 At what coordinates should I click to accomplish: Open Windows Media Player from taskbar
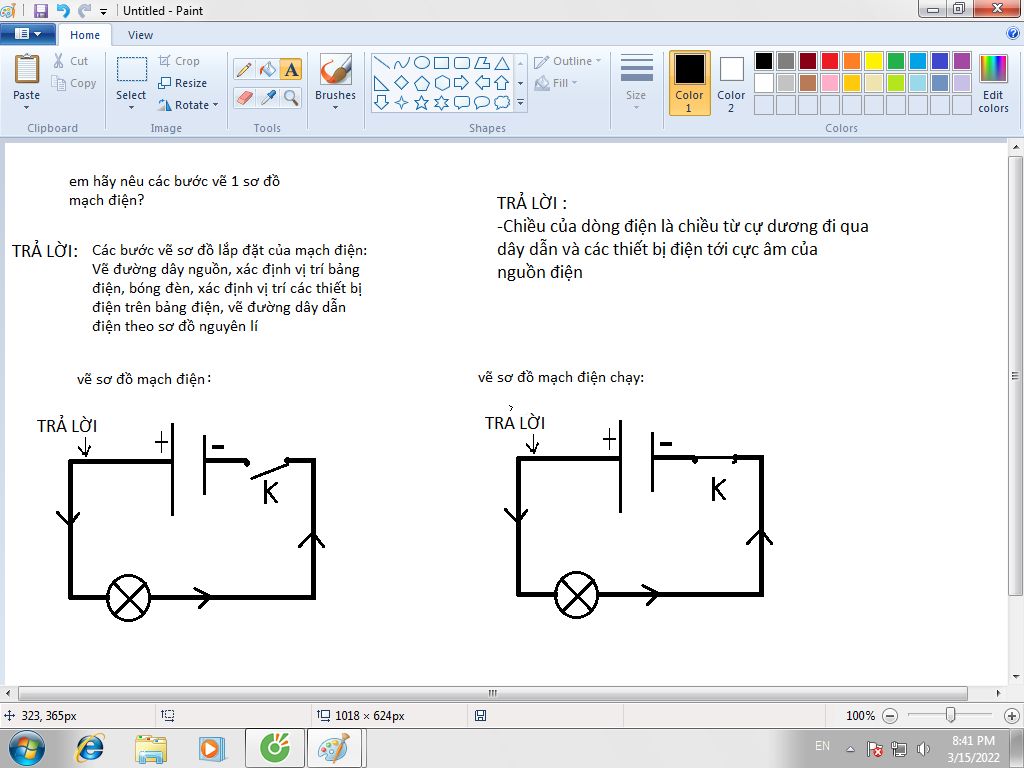[211, 748]
